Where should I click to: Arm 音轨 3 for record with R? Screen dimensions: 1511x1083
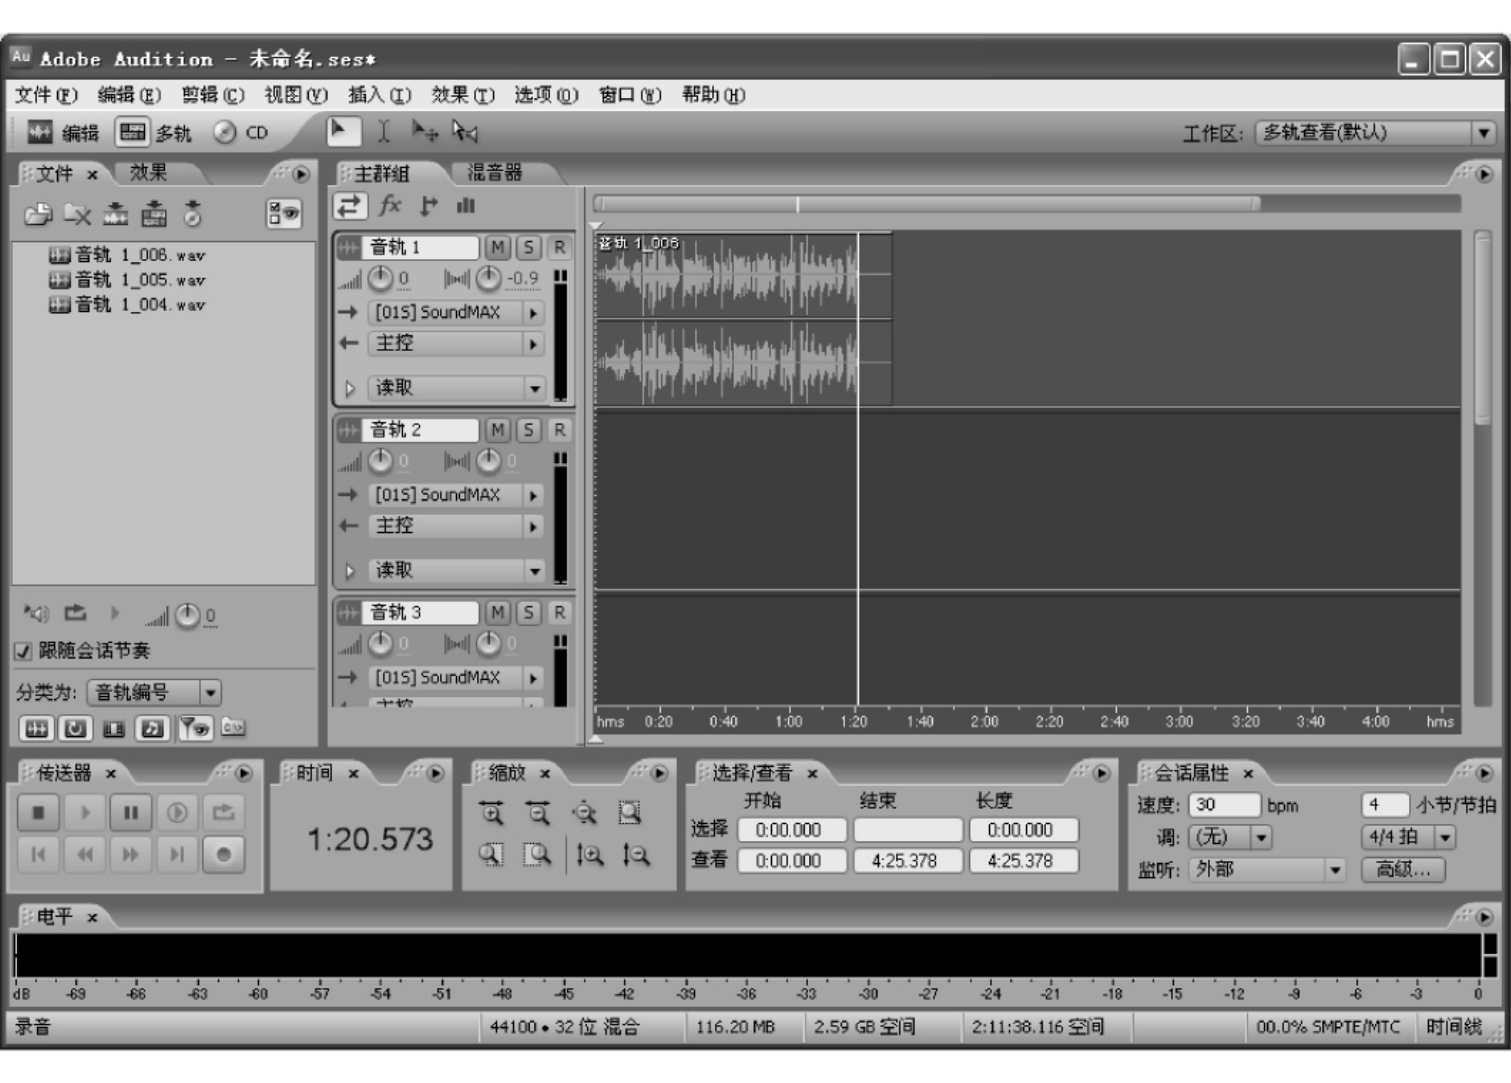click(x=559, y=612)
